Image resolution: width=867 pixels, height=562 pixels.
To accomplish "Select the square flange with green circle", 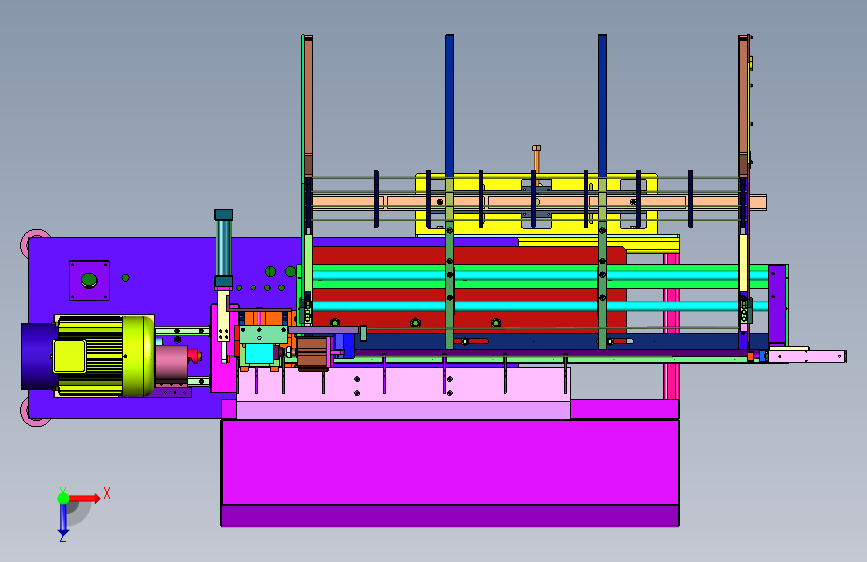I will click(89, 280).
